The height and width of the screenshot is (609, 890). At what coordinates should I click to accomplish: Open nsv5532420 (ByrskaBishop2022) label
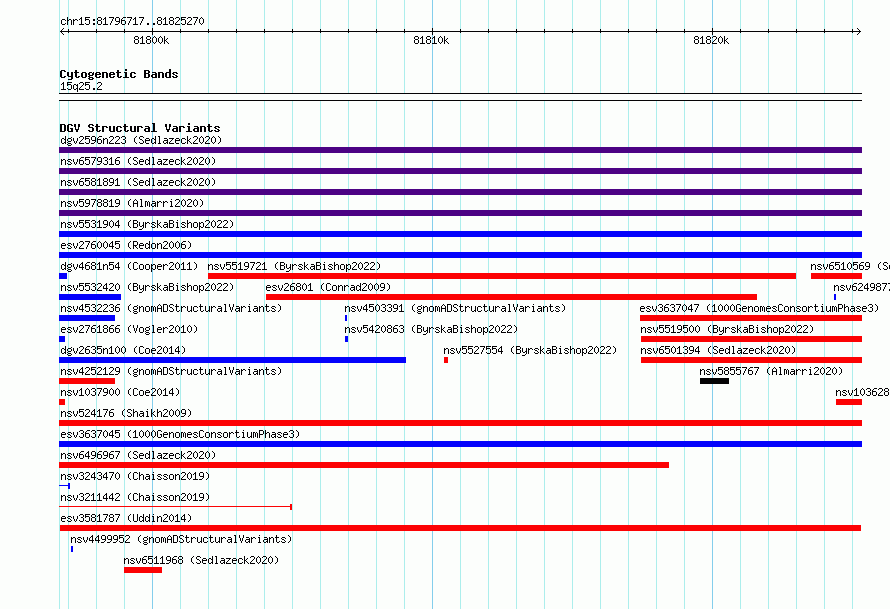point(147,287)
